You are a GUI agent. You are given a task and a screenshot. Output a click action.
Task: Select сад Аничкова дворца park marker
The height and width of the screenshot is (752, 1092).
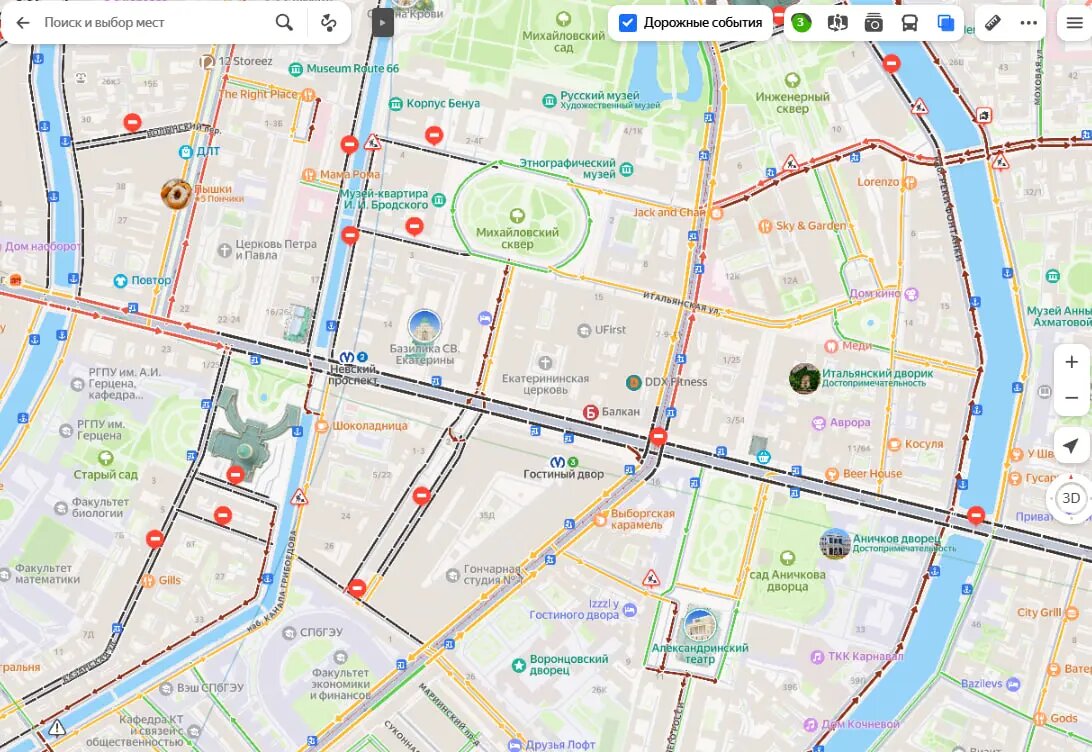pos(788,558)
